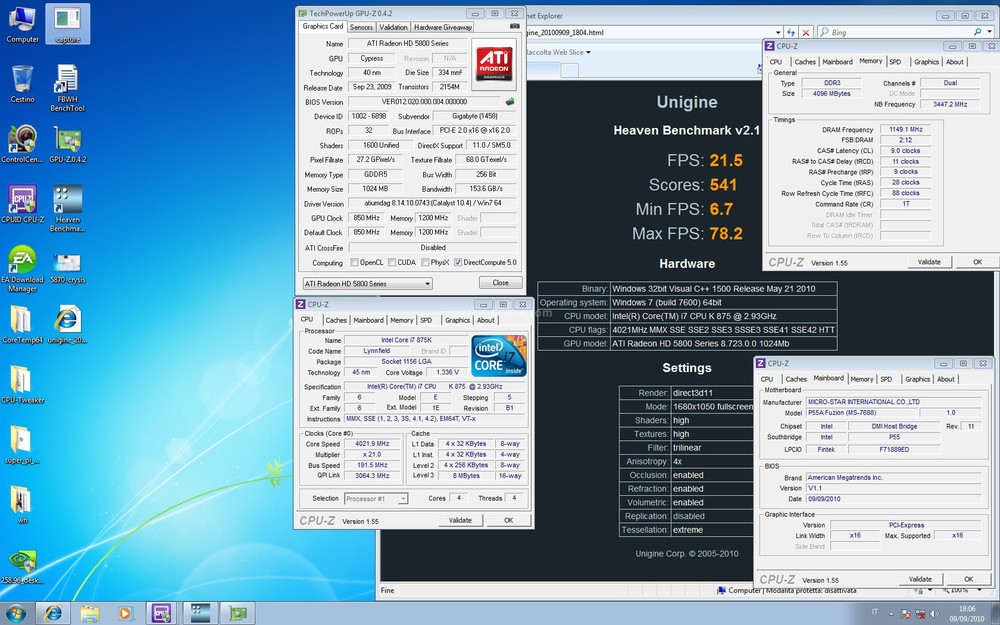Open the taskbar clock showing 18:06

967,614
